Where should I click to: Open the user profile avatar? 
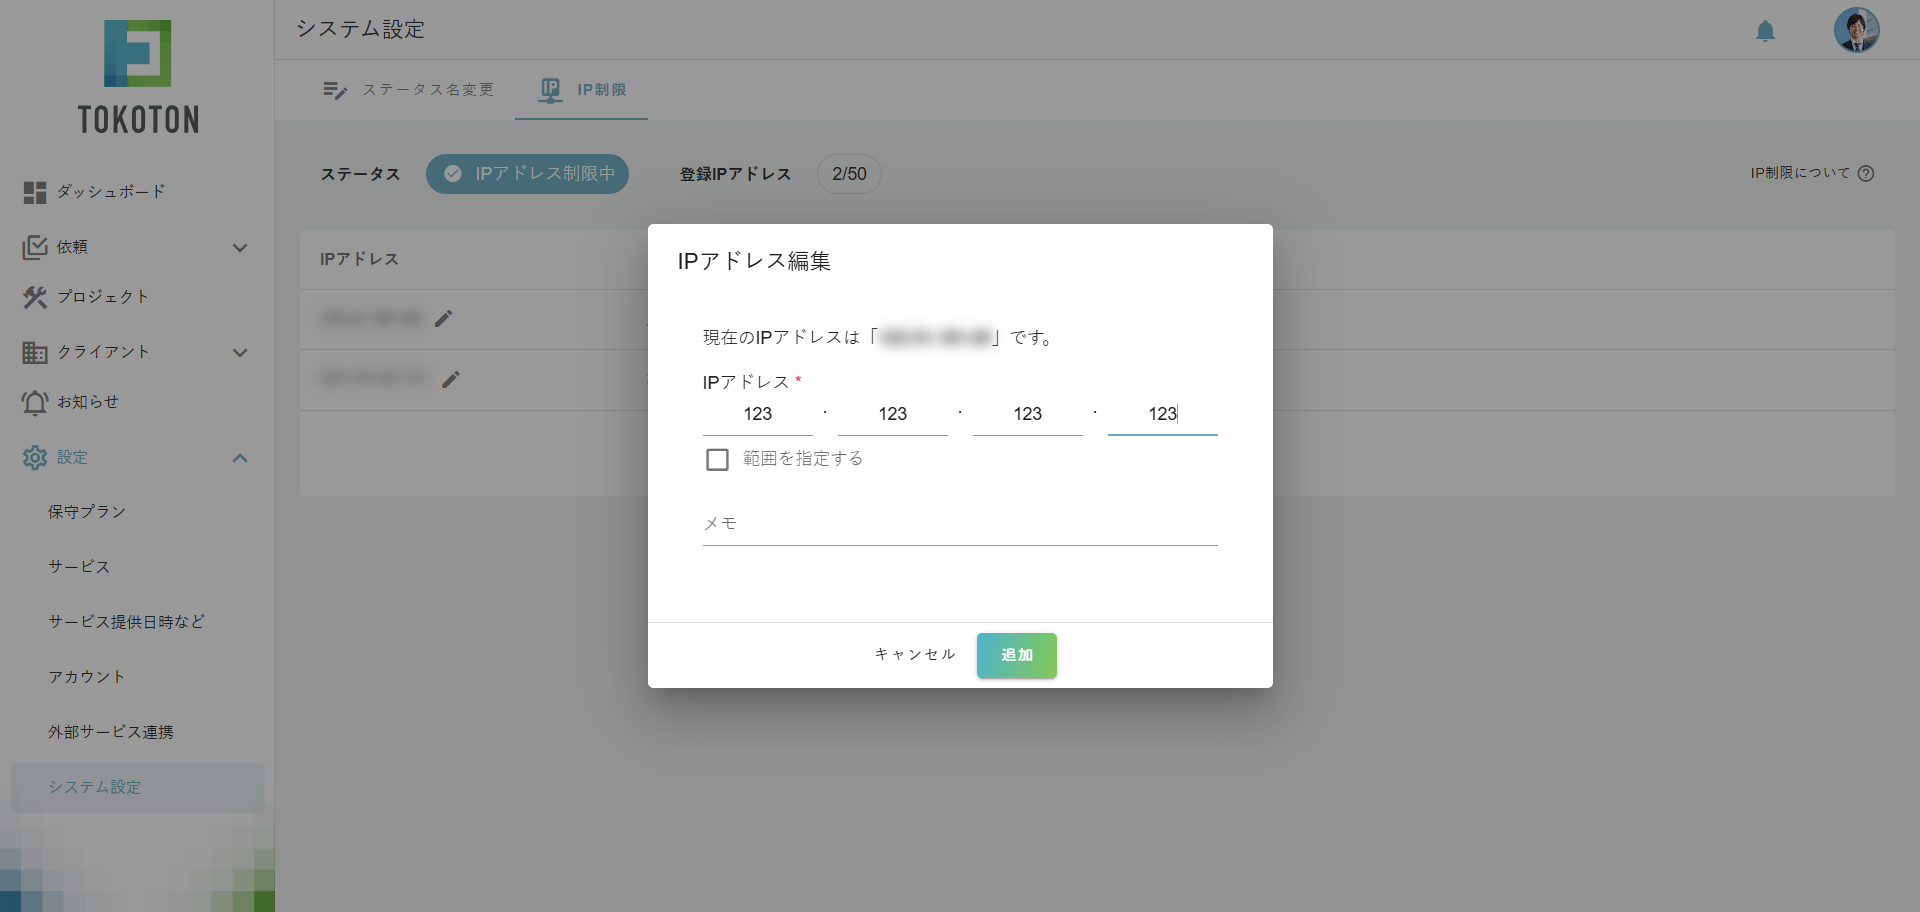click(1856, 30)
